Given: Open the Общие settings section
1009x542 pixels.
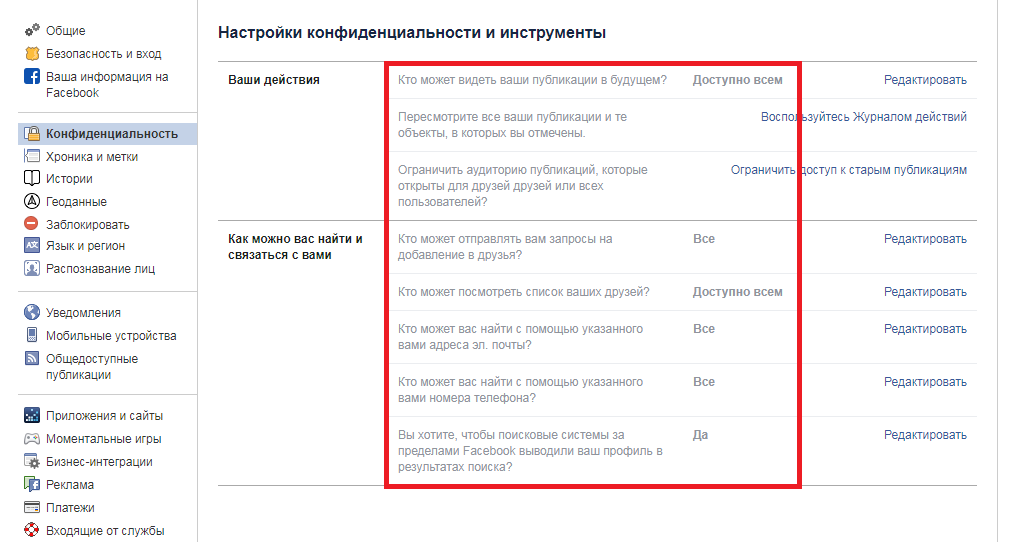Looking at the screenshot, I should (65, 30).
